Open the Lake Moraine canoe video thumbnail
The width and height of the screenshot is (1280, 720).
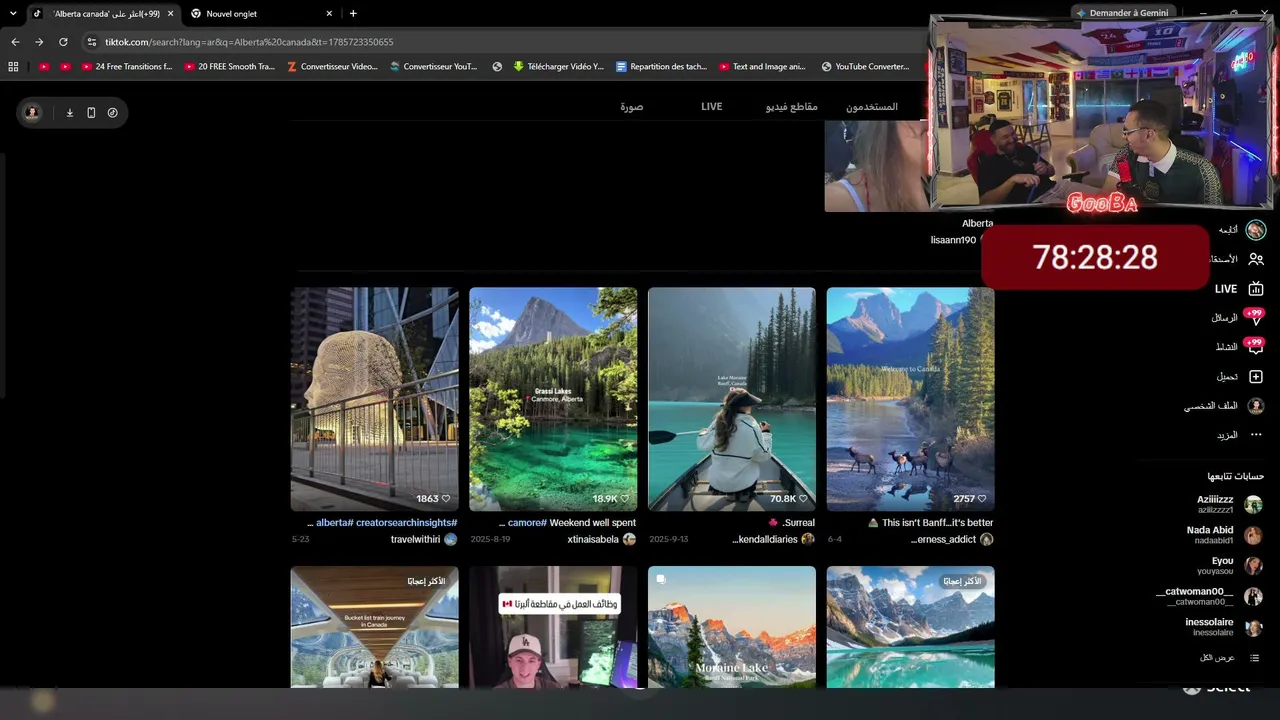pyautogui.click(x=732, y=400)
